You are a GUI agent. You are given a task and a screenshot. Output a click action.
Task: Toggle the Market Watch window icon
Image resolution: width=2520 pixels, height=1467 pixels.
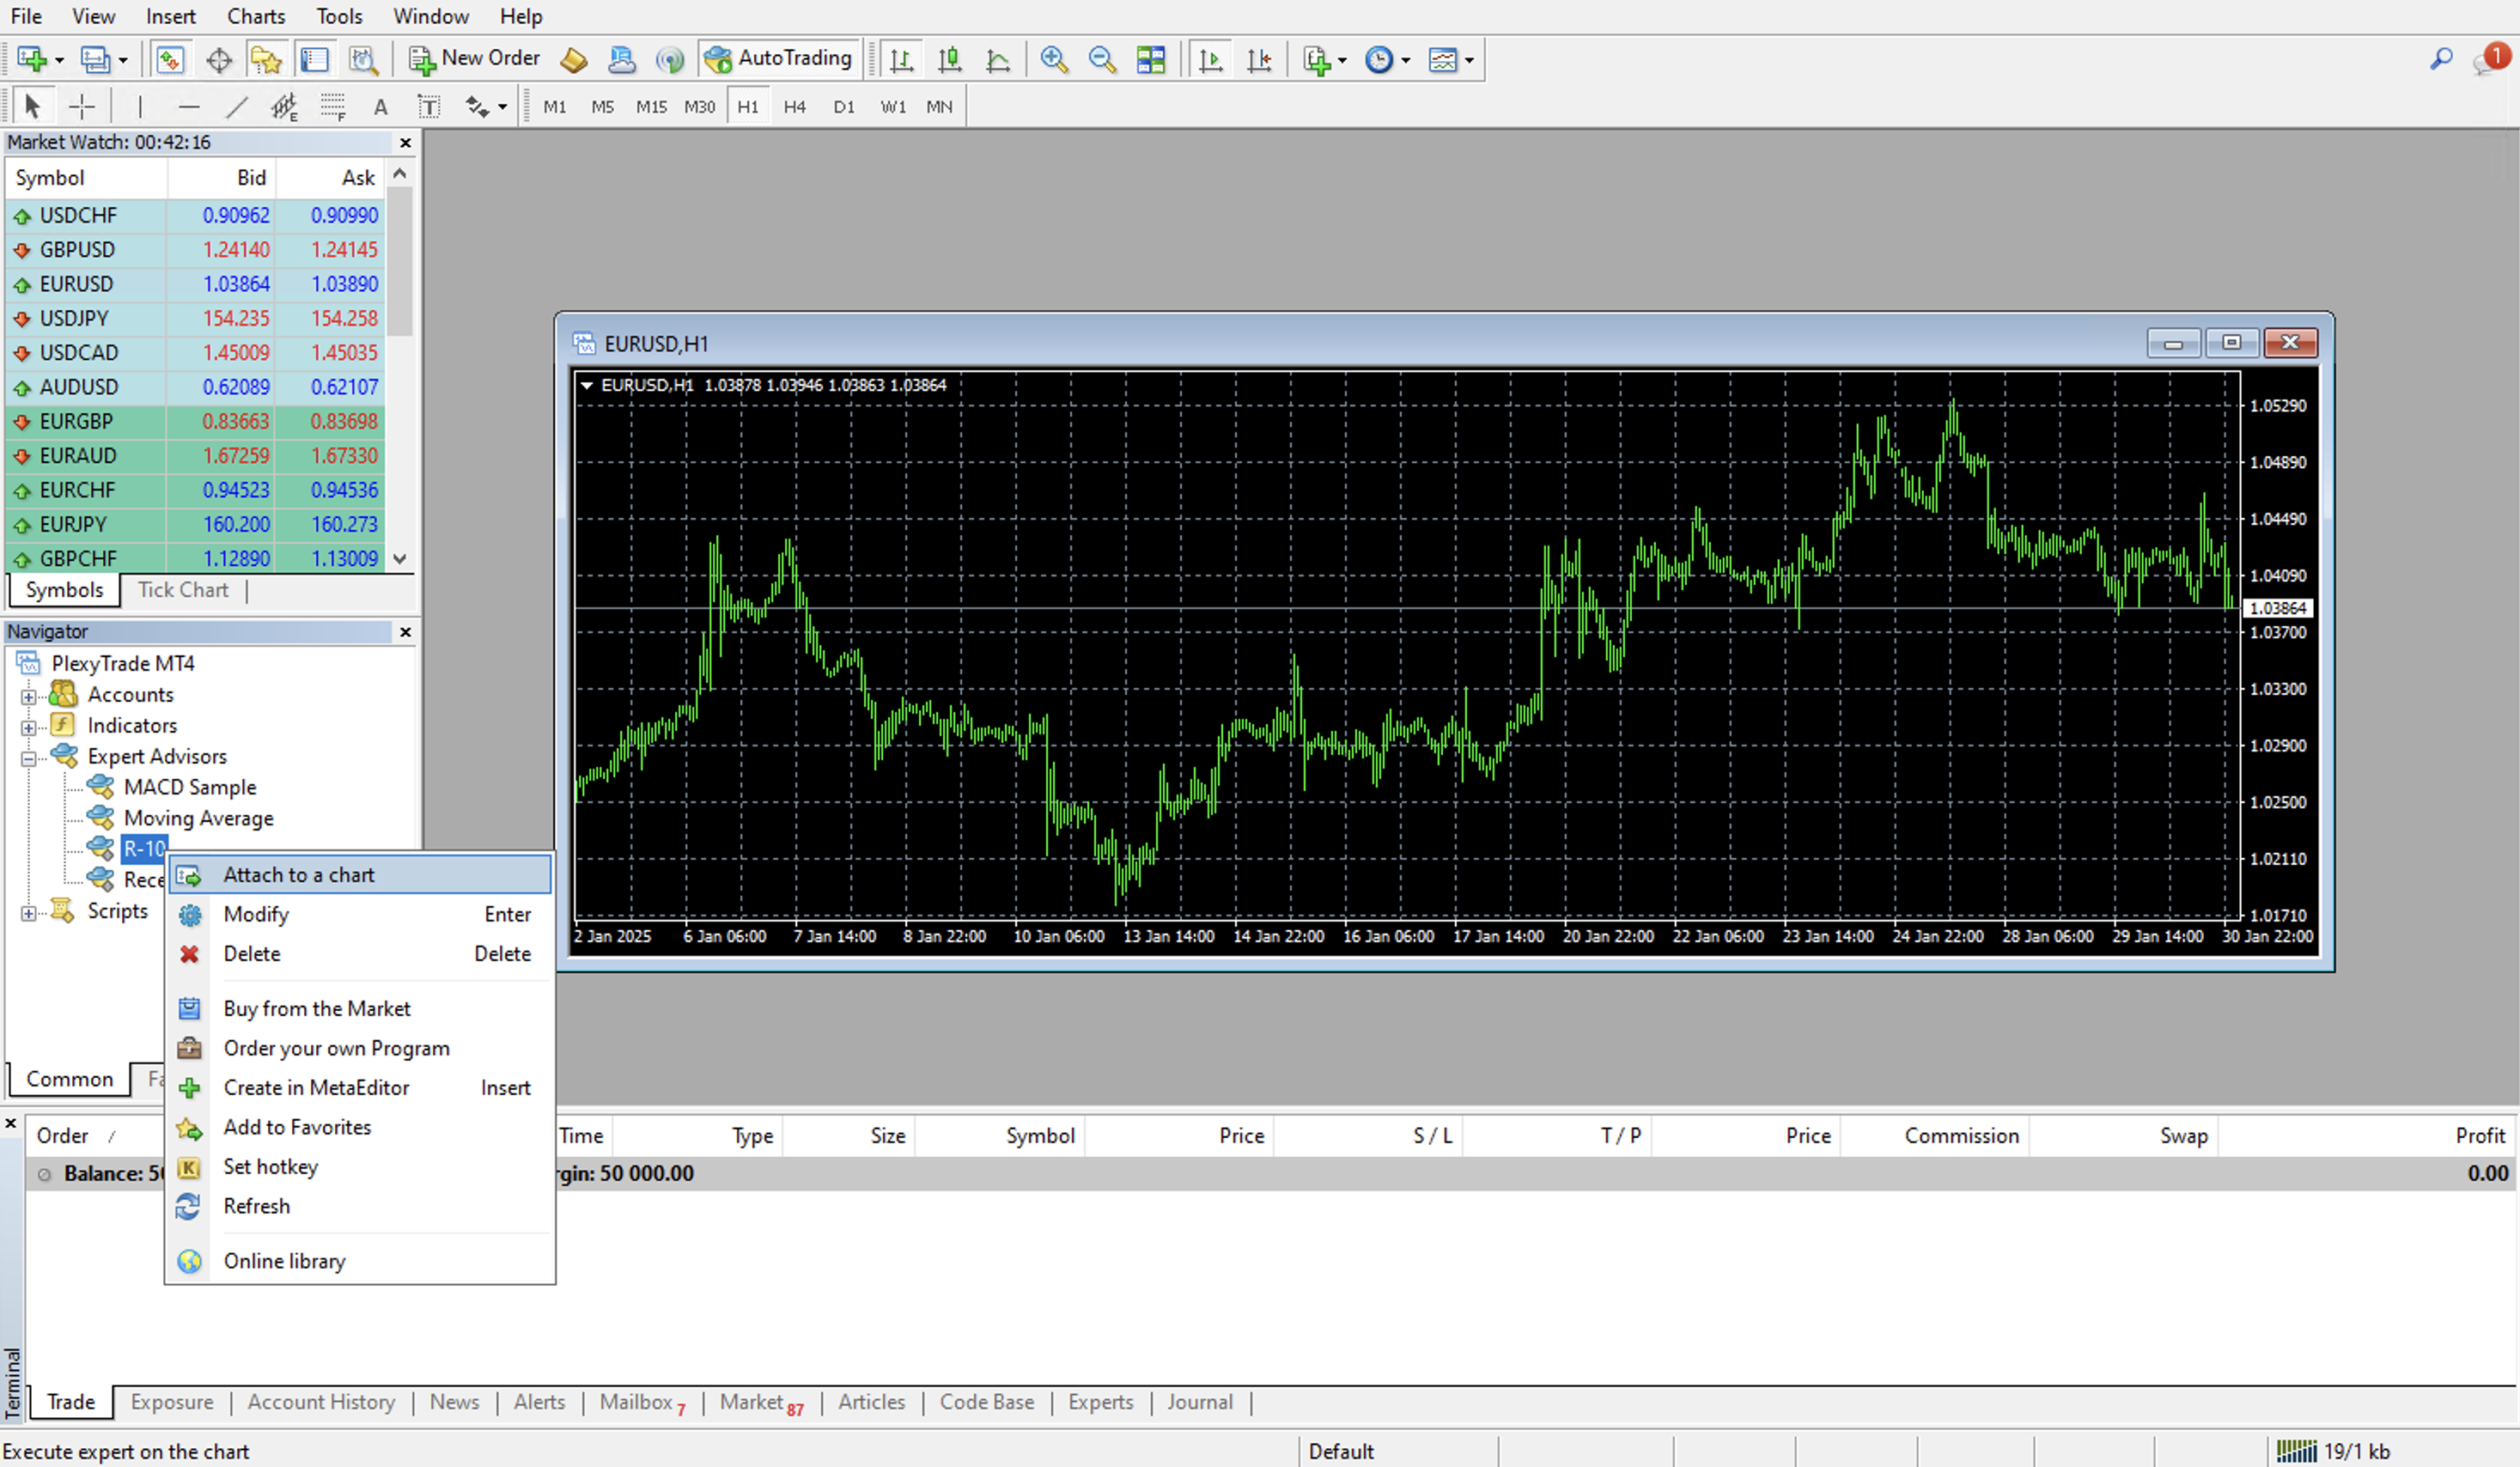coord(170,60)
